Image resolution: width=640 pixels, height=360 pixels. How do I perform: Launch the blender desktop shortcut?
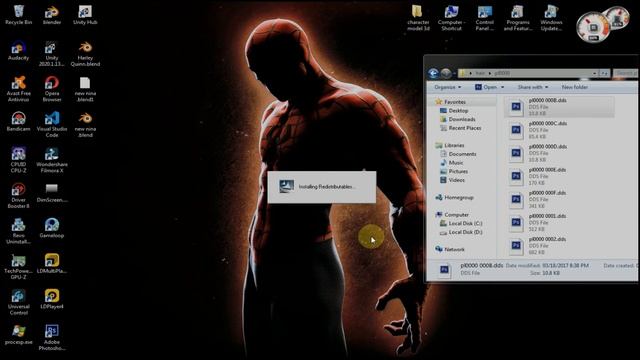(52, 15)
